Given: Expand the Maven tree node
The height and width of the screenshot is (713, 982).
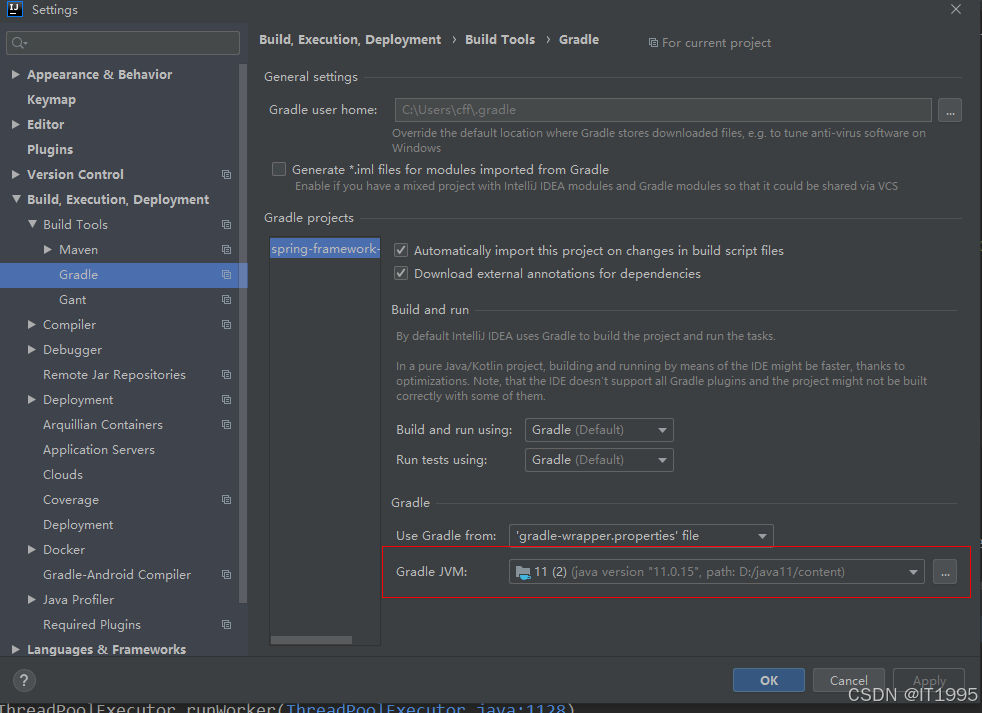Looking at the screenshot, I should (x=48, y=250).
